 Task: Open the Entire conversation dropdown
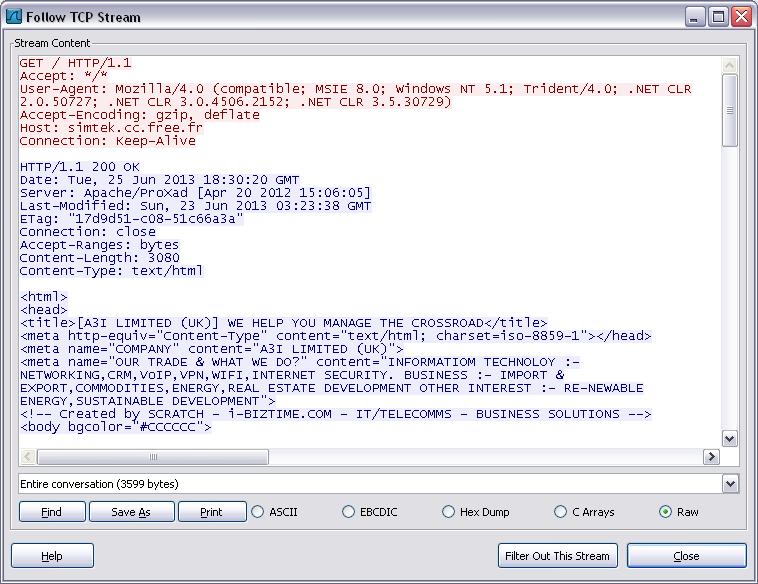click(x=730, y=484)
